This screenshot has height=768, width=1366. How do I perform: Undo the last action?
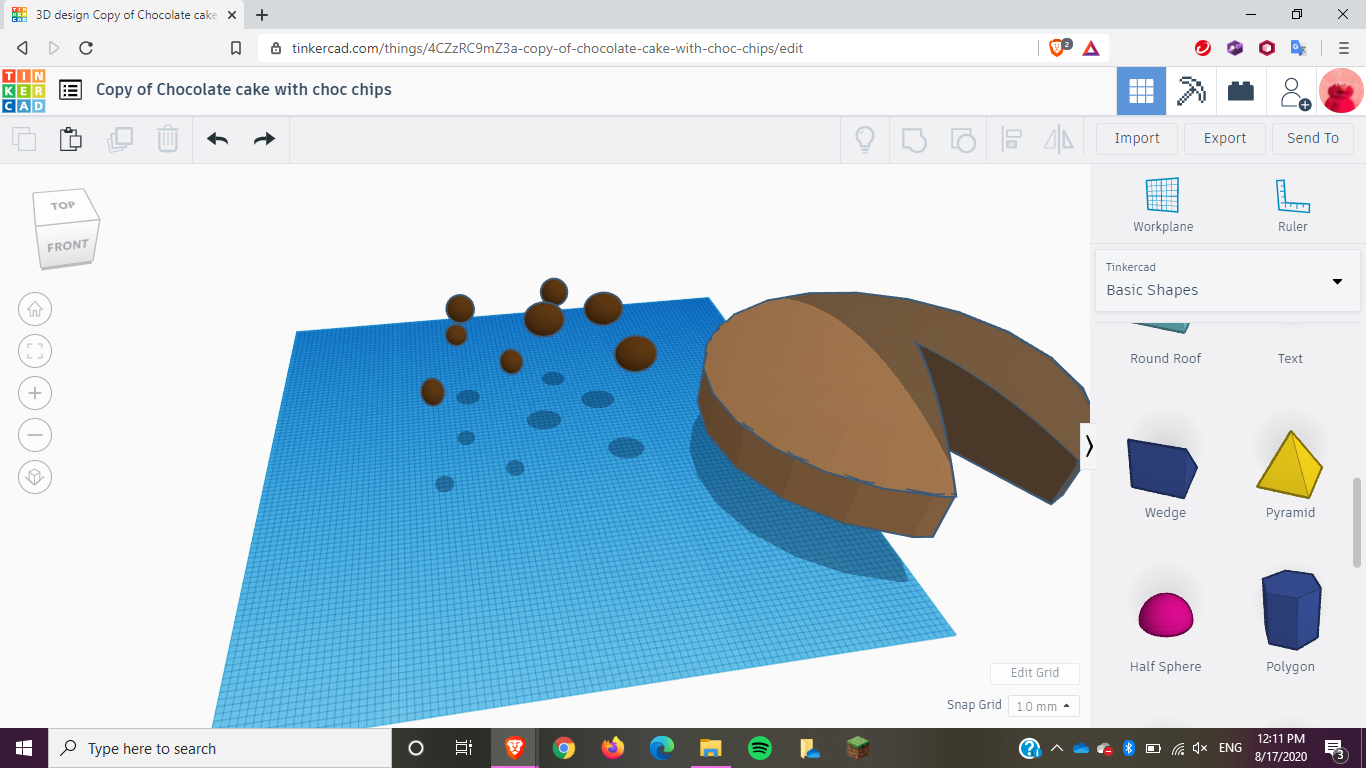point(218,139)
